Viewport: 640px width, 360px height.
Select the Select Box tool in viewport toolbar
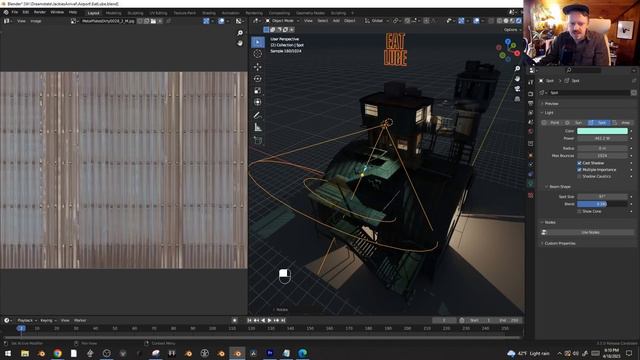coord(258,42)
